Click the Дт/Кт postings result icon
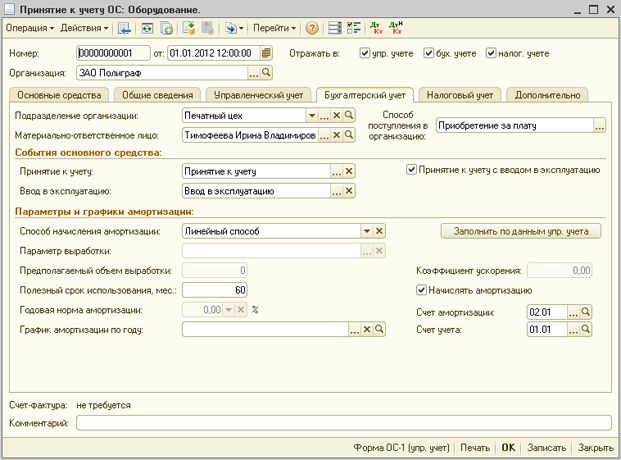 point(376,28)
